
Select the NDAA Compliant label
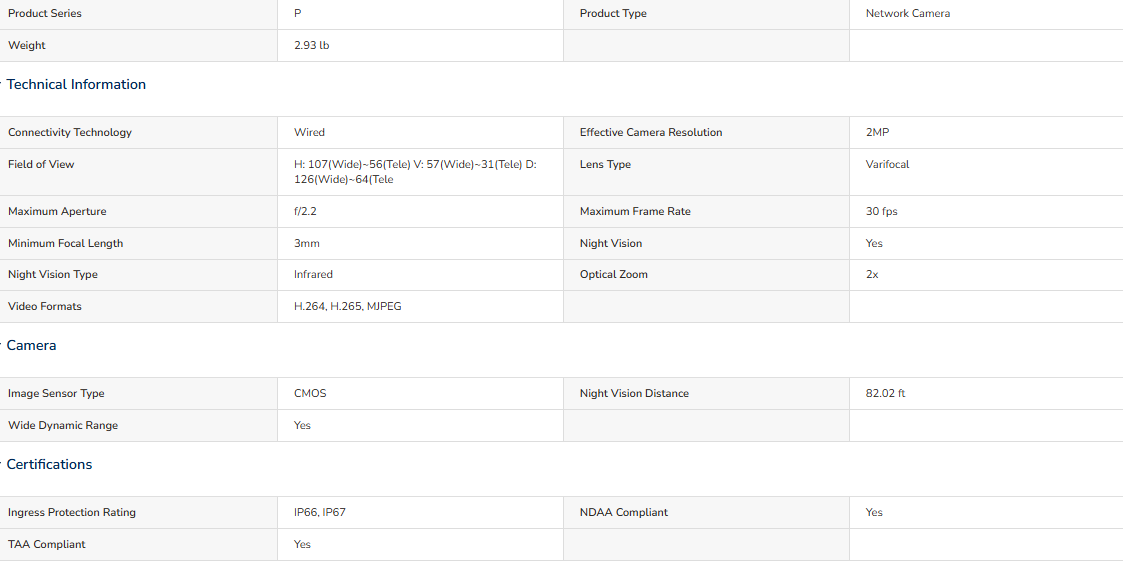(623, 512)
